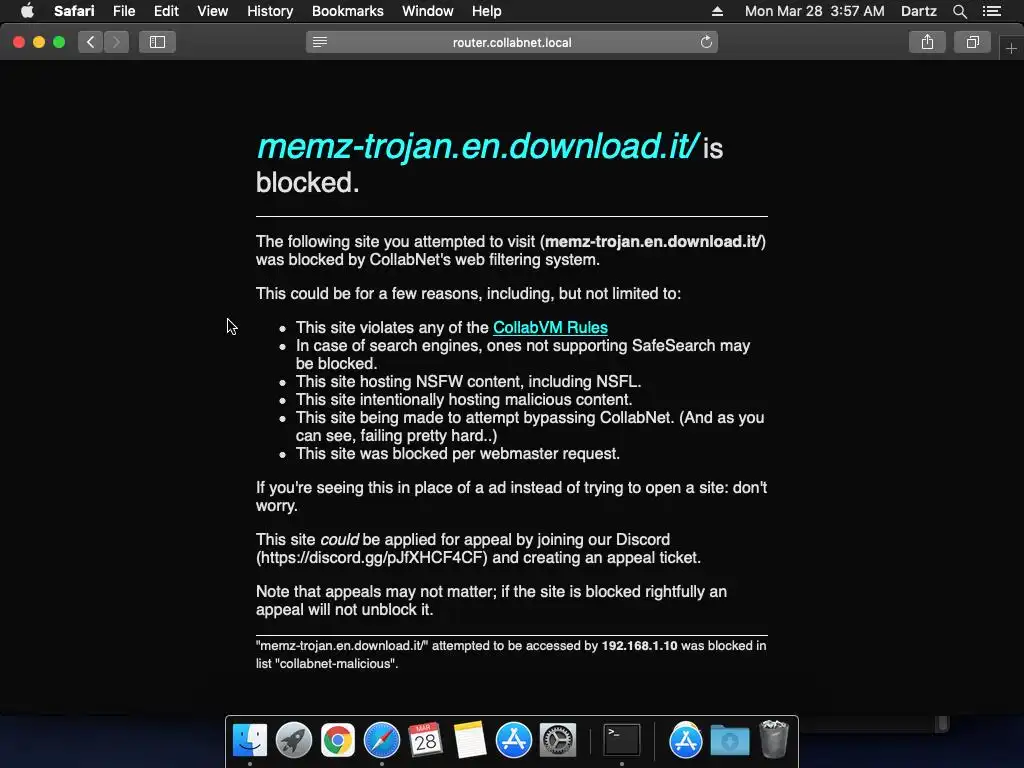Open Notification Center list icon
1024x768 pixels.
pos(991,11)
